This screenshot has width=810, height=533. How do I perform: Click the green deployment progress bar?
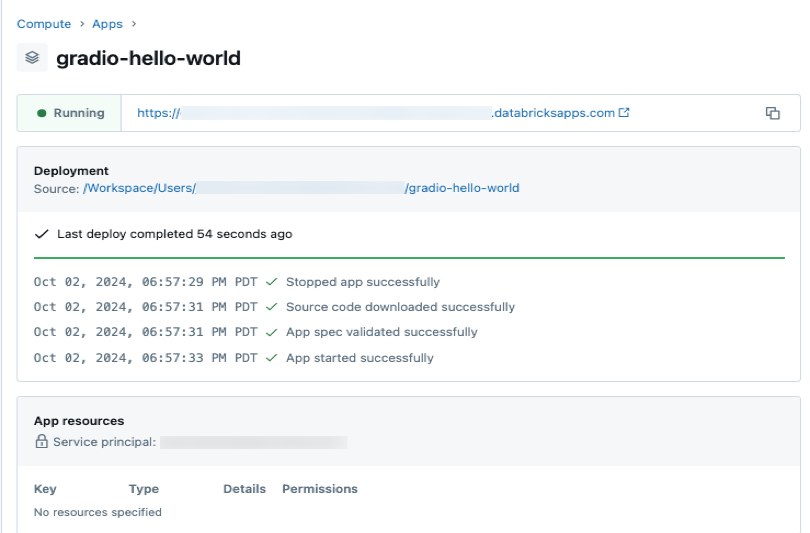(408, 258)
